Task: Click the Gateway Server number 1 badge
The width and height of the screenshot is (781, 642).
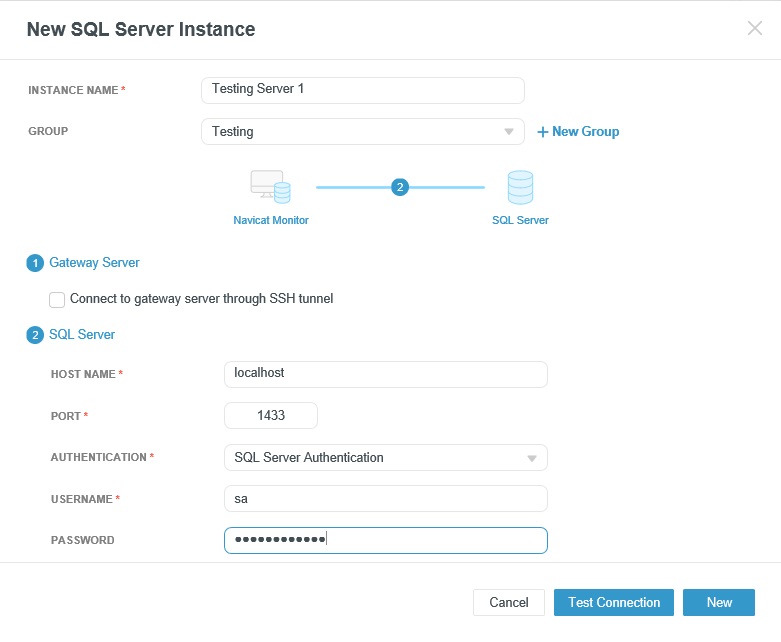Action: click(35, 263)
